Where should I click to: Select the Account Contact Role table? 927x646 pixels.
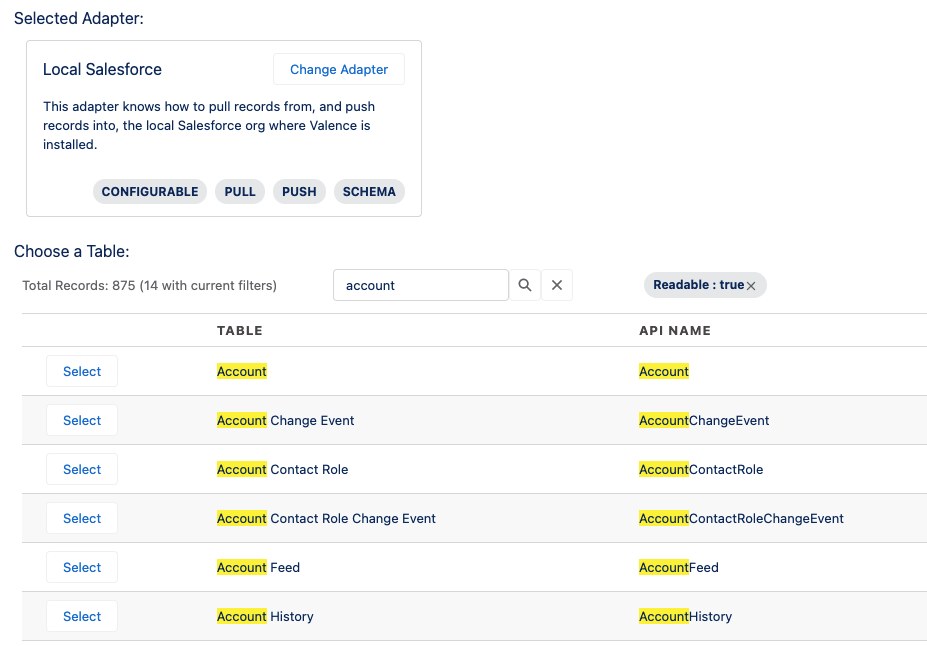point(82,469)
